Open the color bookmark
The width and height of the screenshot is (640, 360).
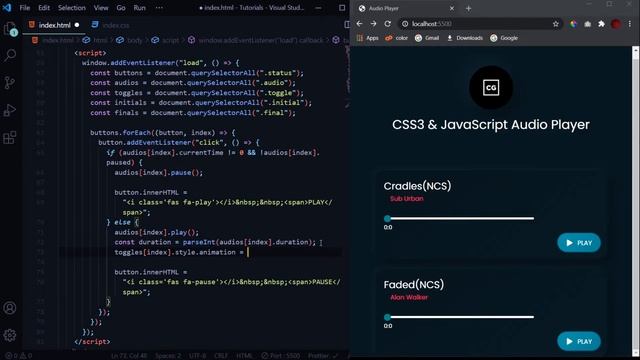point(396,38)
